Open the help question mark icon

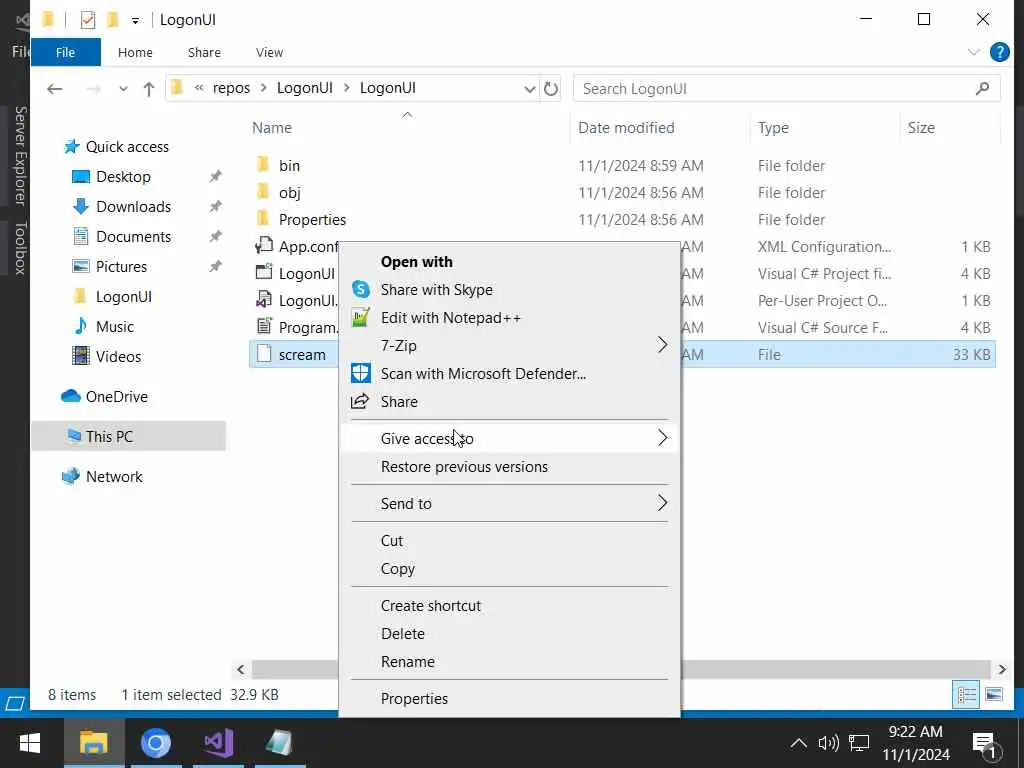999,52
